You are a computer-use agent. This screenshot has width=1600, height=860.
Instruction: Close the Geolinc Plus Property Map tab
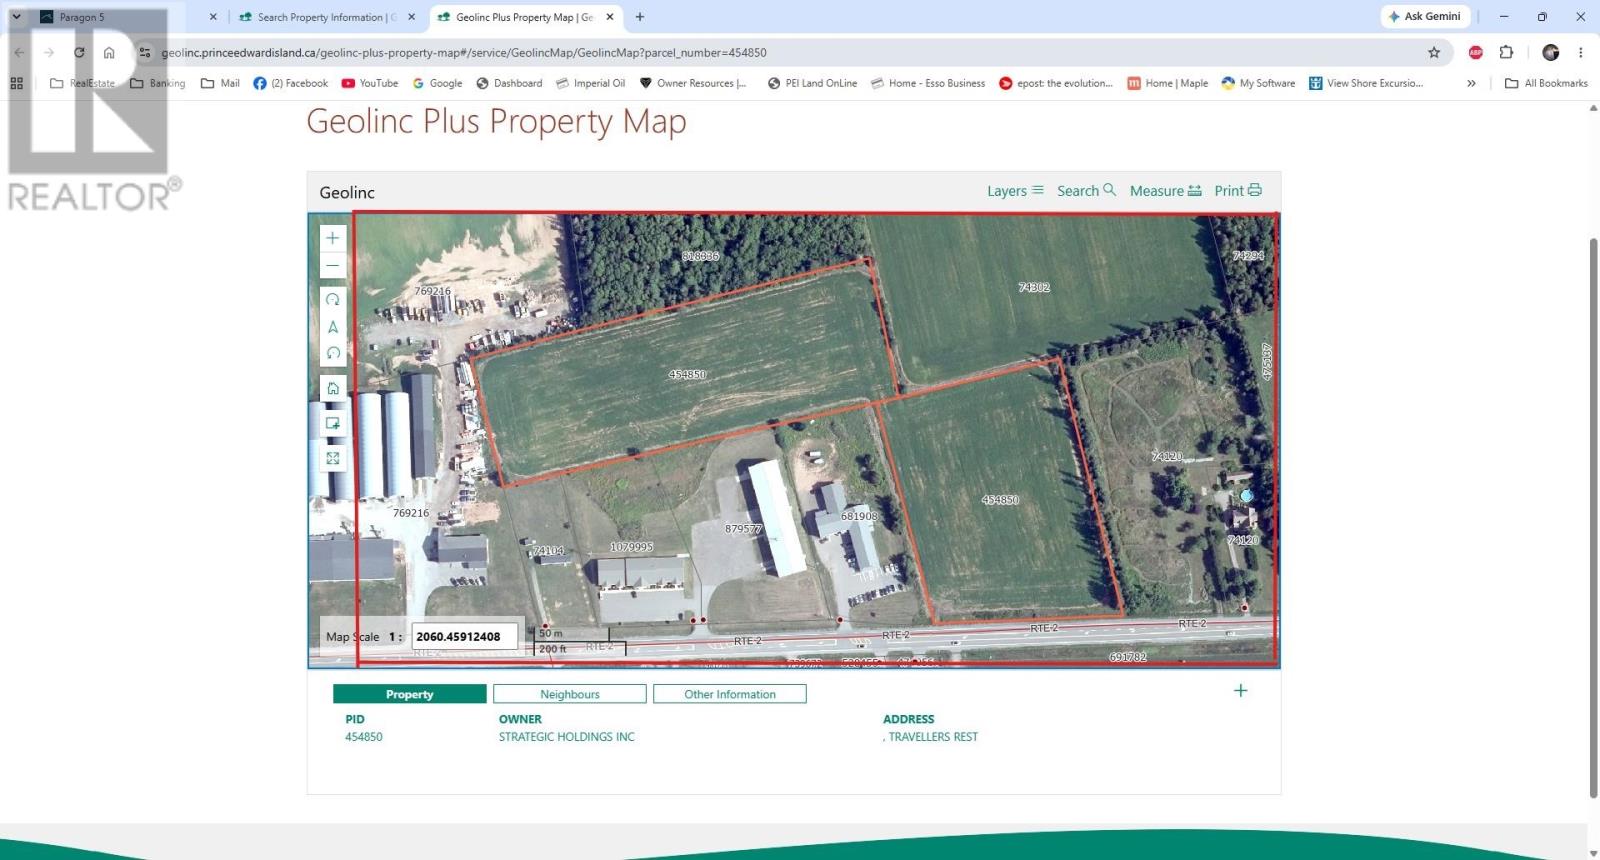pos(610,17)
